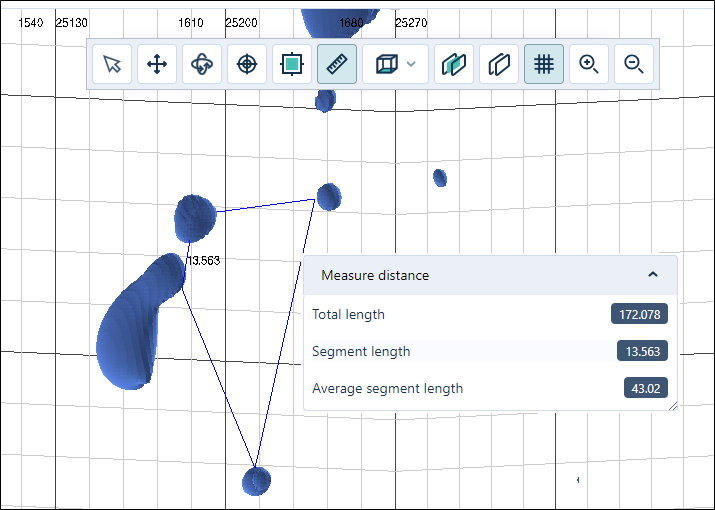Collapse the Measure distance panel chevron
715x510 pixels.
pos(653,275)
